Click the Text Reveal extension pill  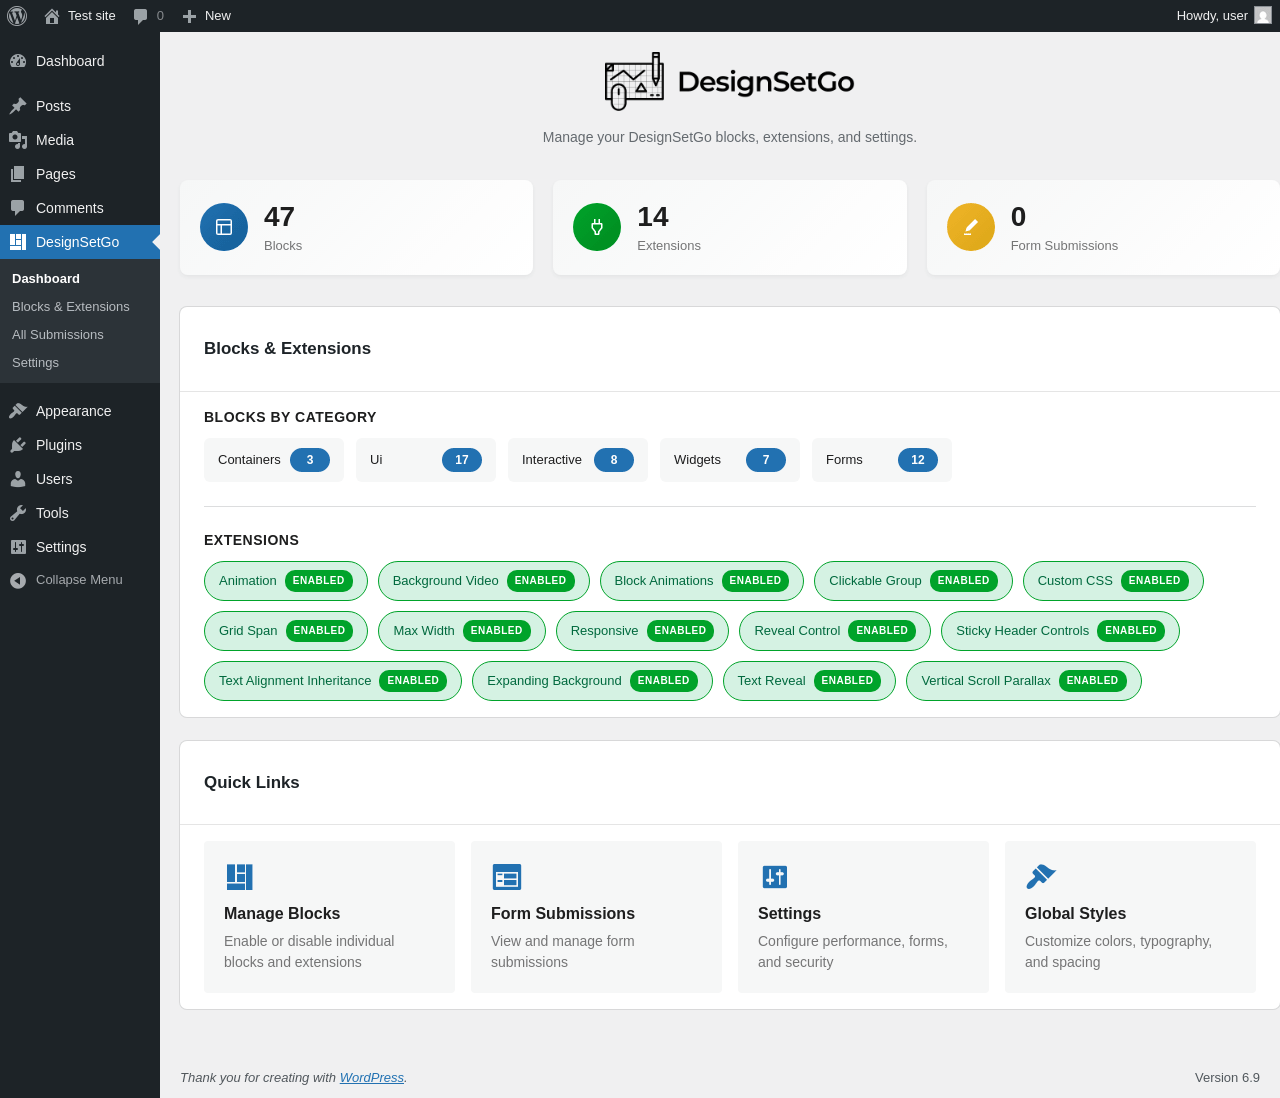coord(809,681)
